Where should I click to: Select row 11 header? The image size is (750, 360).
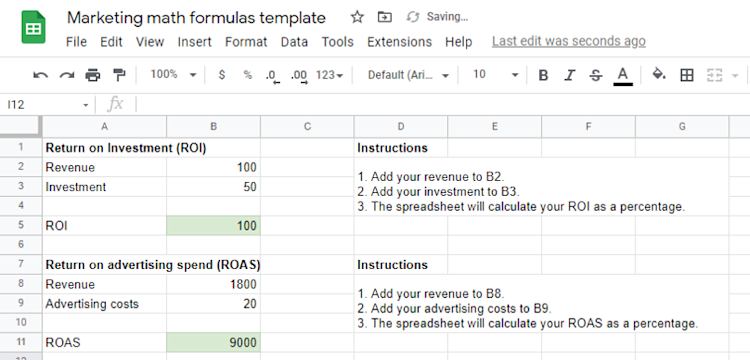pyautogui.click(x=21, y=342)
